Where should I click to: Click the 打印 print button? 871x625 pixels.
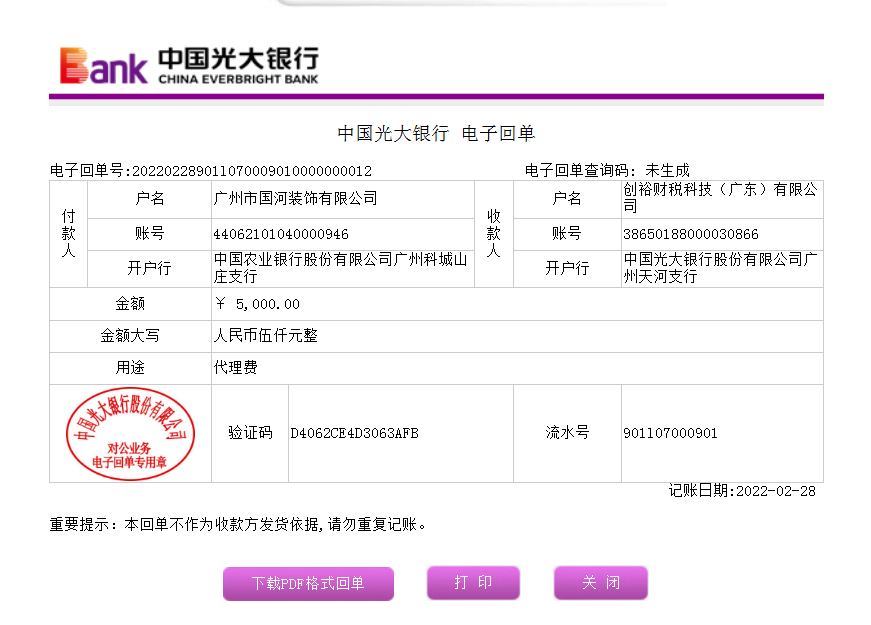click(473, 583)
